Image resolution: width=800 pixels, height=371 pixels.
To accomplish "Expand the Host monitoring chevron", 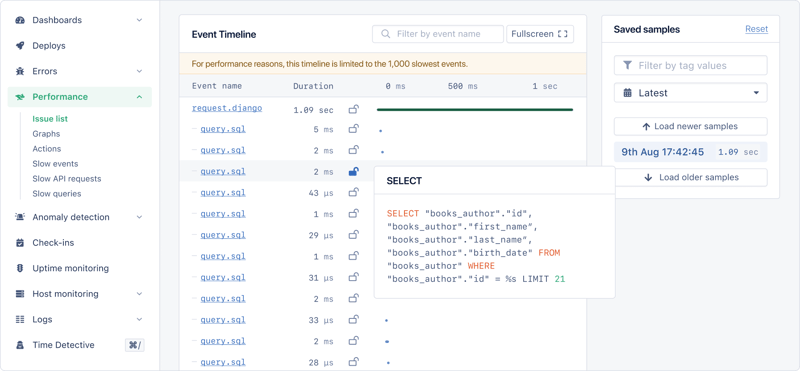I will (x=139, y=294).
